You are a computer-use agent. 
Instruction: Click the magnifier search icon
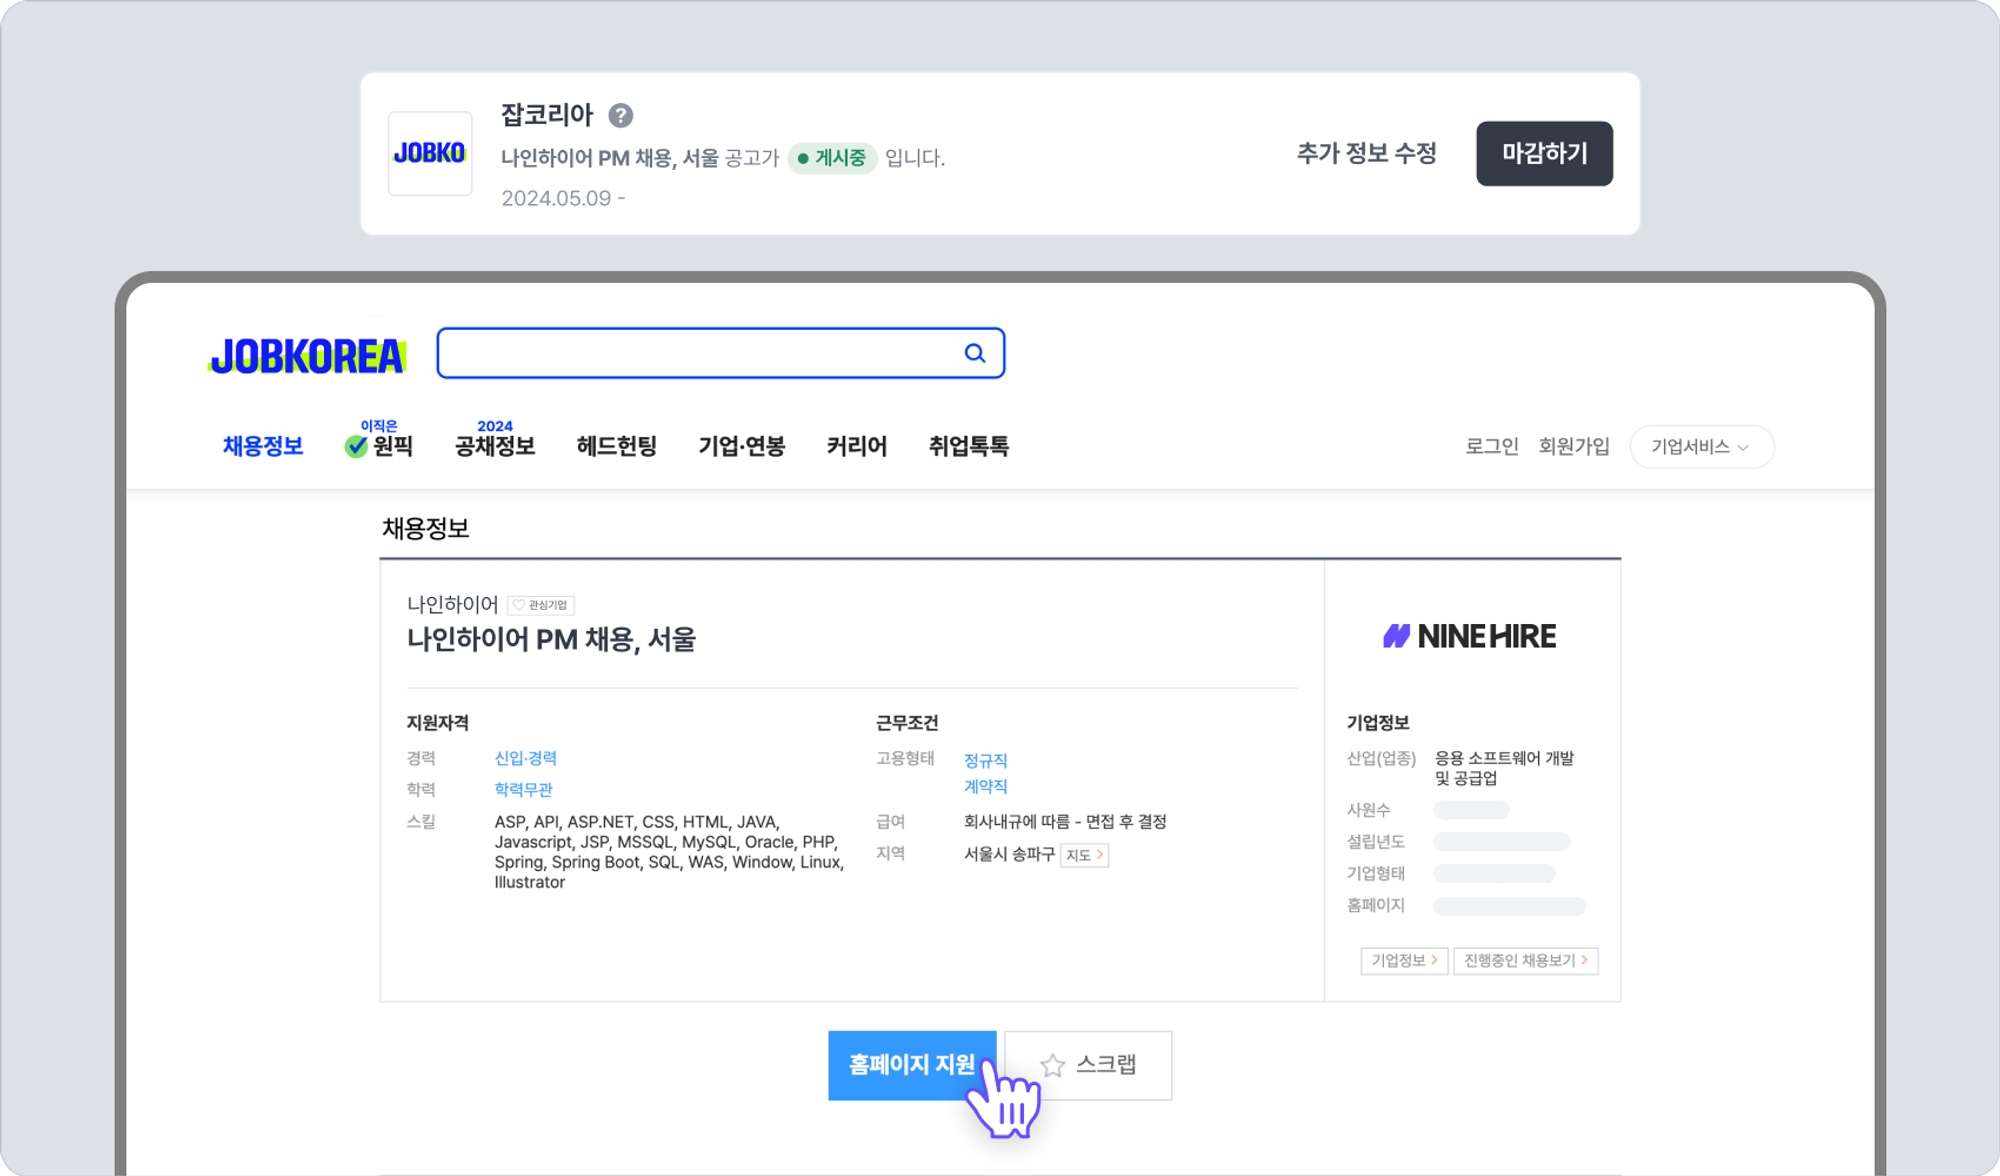pos(975,353)
